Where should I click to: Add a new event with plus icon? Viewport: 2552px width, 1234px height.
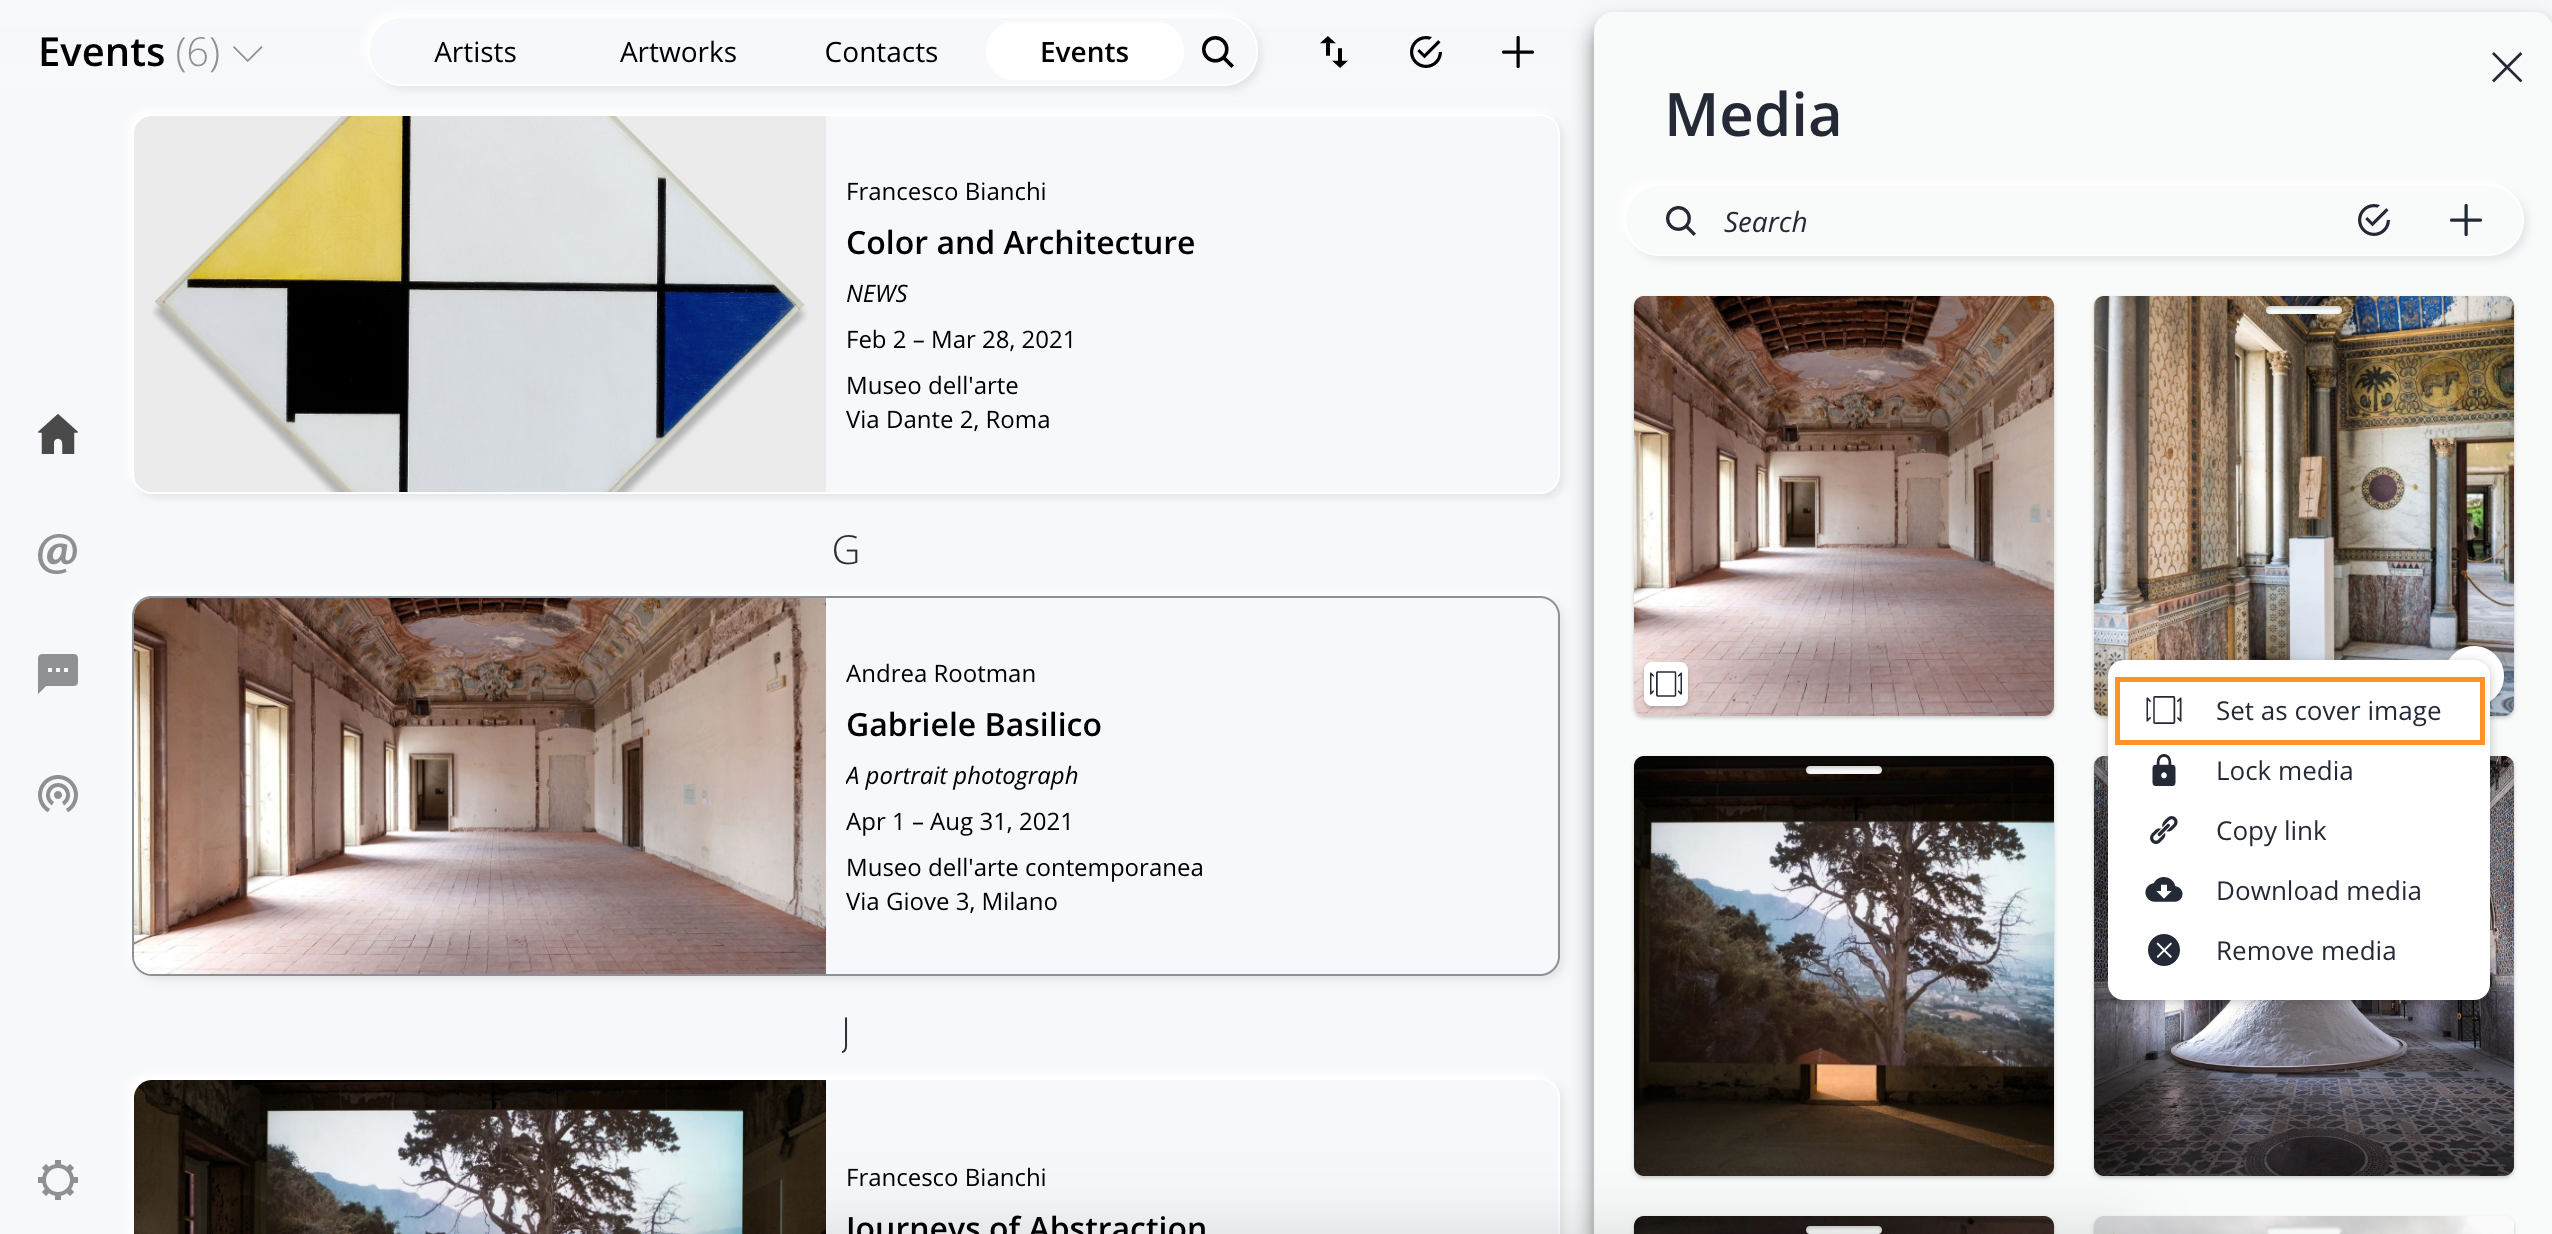pos(1518,52)
